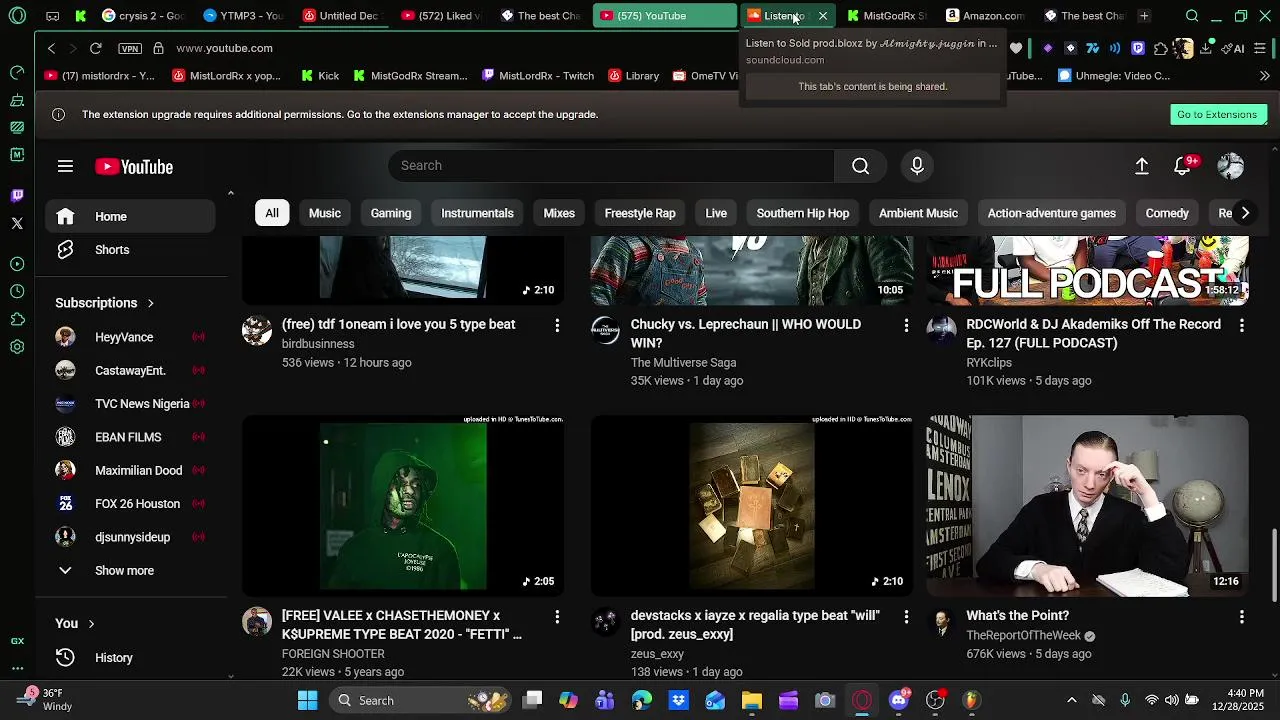Open the Create upload icon

click(x=1142, y=166)
